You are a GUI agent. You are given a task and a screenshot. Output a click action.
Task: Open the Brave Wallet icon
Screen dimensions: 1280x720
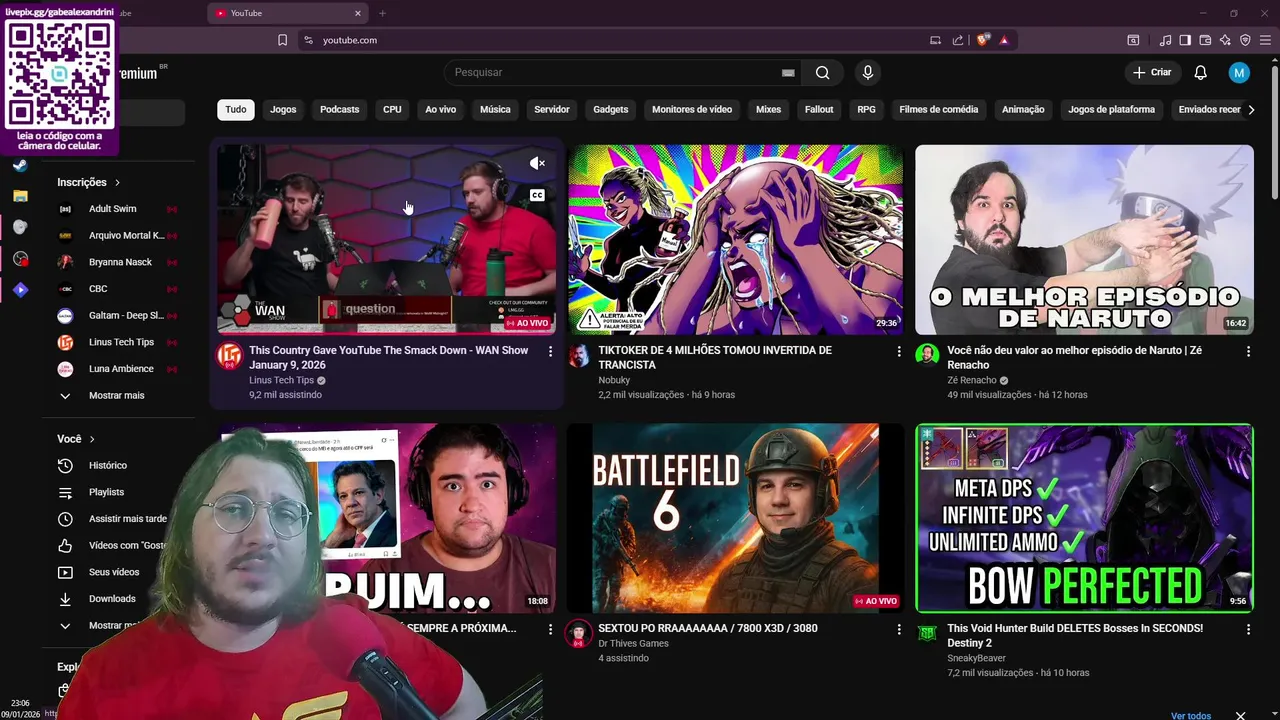tap(1205, 40)
